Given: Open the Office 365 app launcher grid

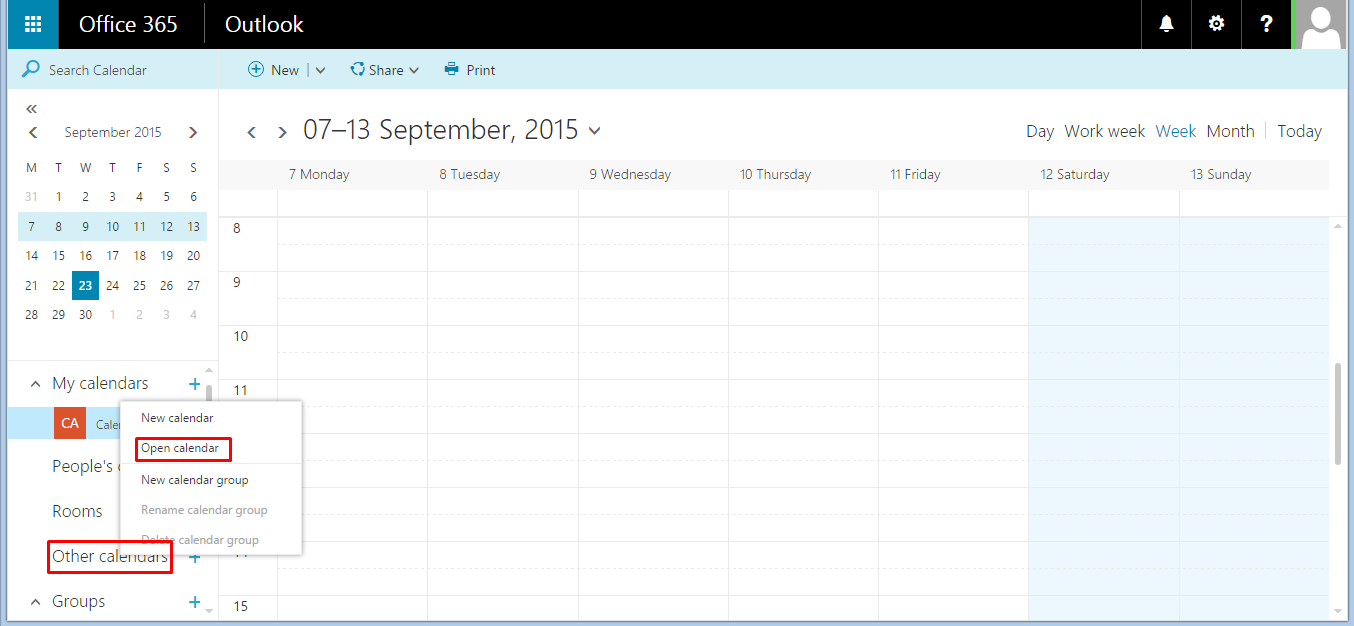Looking at the screenshot, I should click(x=33, y=24).
